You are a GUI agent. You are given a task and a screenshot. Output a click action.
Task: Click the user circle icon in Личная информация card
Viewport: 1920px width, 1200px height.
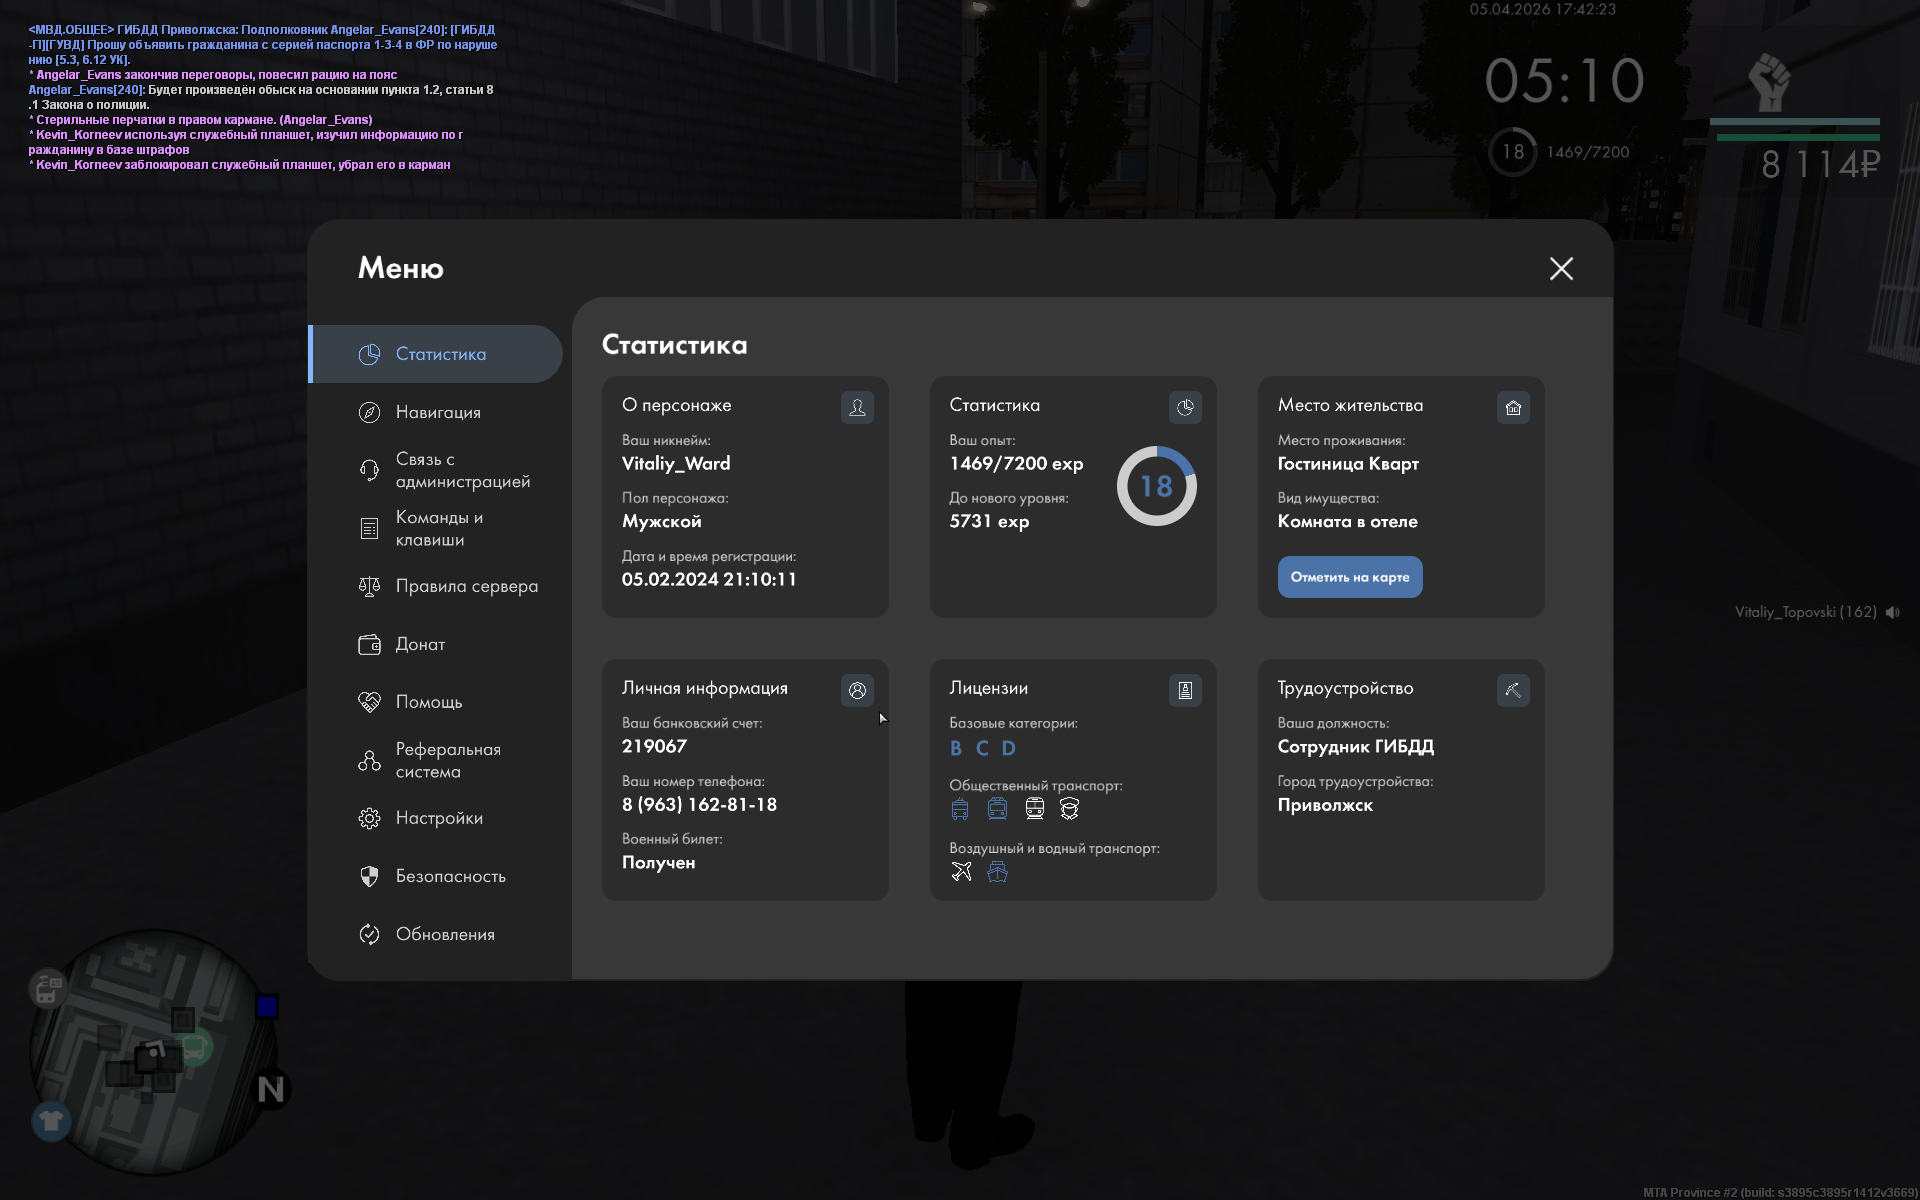pos(857,690)
